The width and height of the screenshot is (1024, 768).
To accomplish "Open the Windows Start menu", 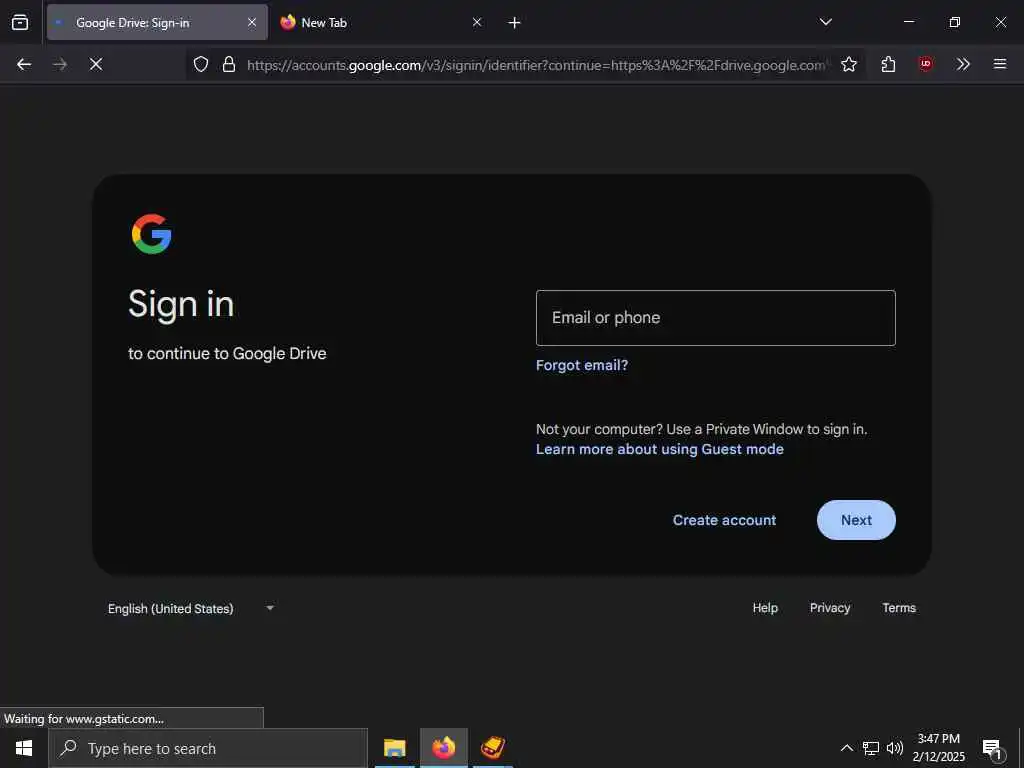I will pos(24,748).
